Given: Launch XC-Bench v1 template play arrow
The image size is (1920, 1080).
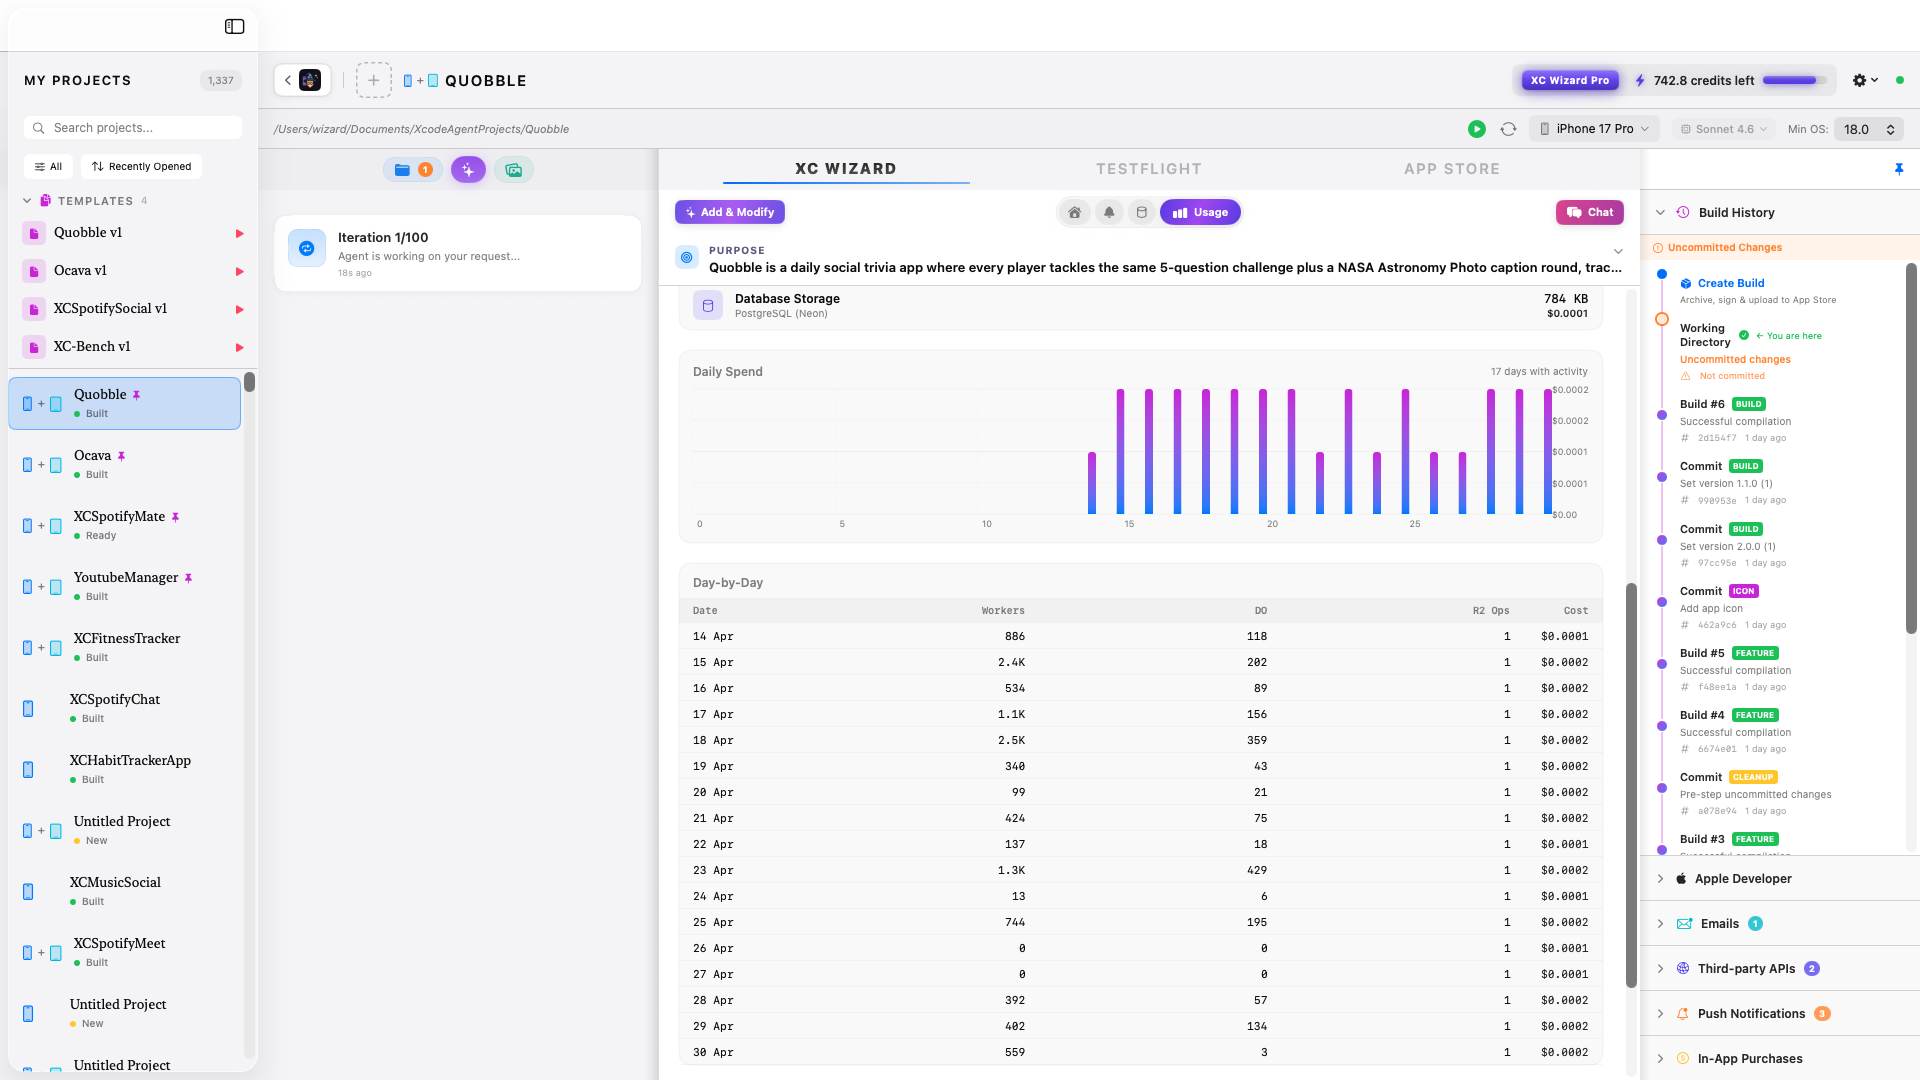Looking at the screenshot, I should [x=239, y=347].
